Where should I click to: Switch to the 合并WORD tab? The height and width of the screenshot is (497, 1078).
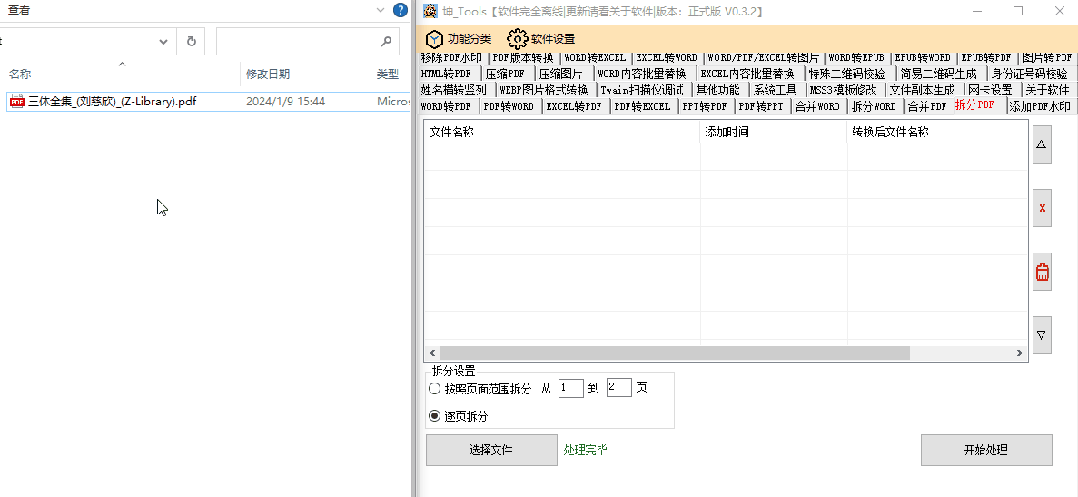pos(817,107)
